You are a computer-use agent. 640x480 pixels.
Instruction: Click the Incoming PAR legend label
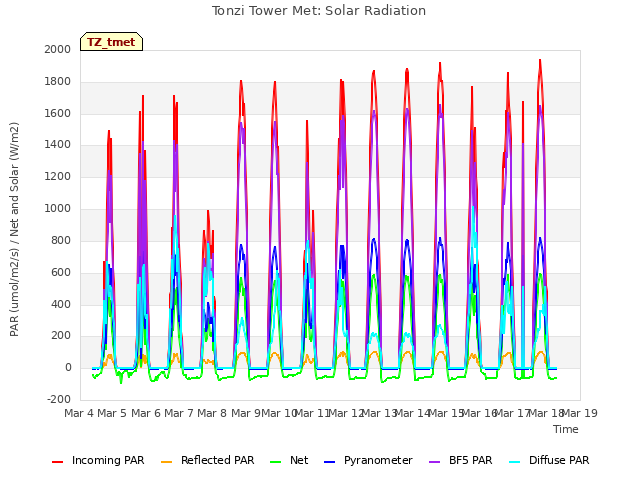[108, 460]
